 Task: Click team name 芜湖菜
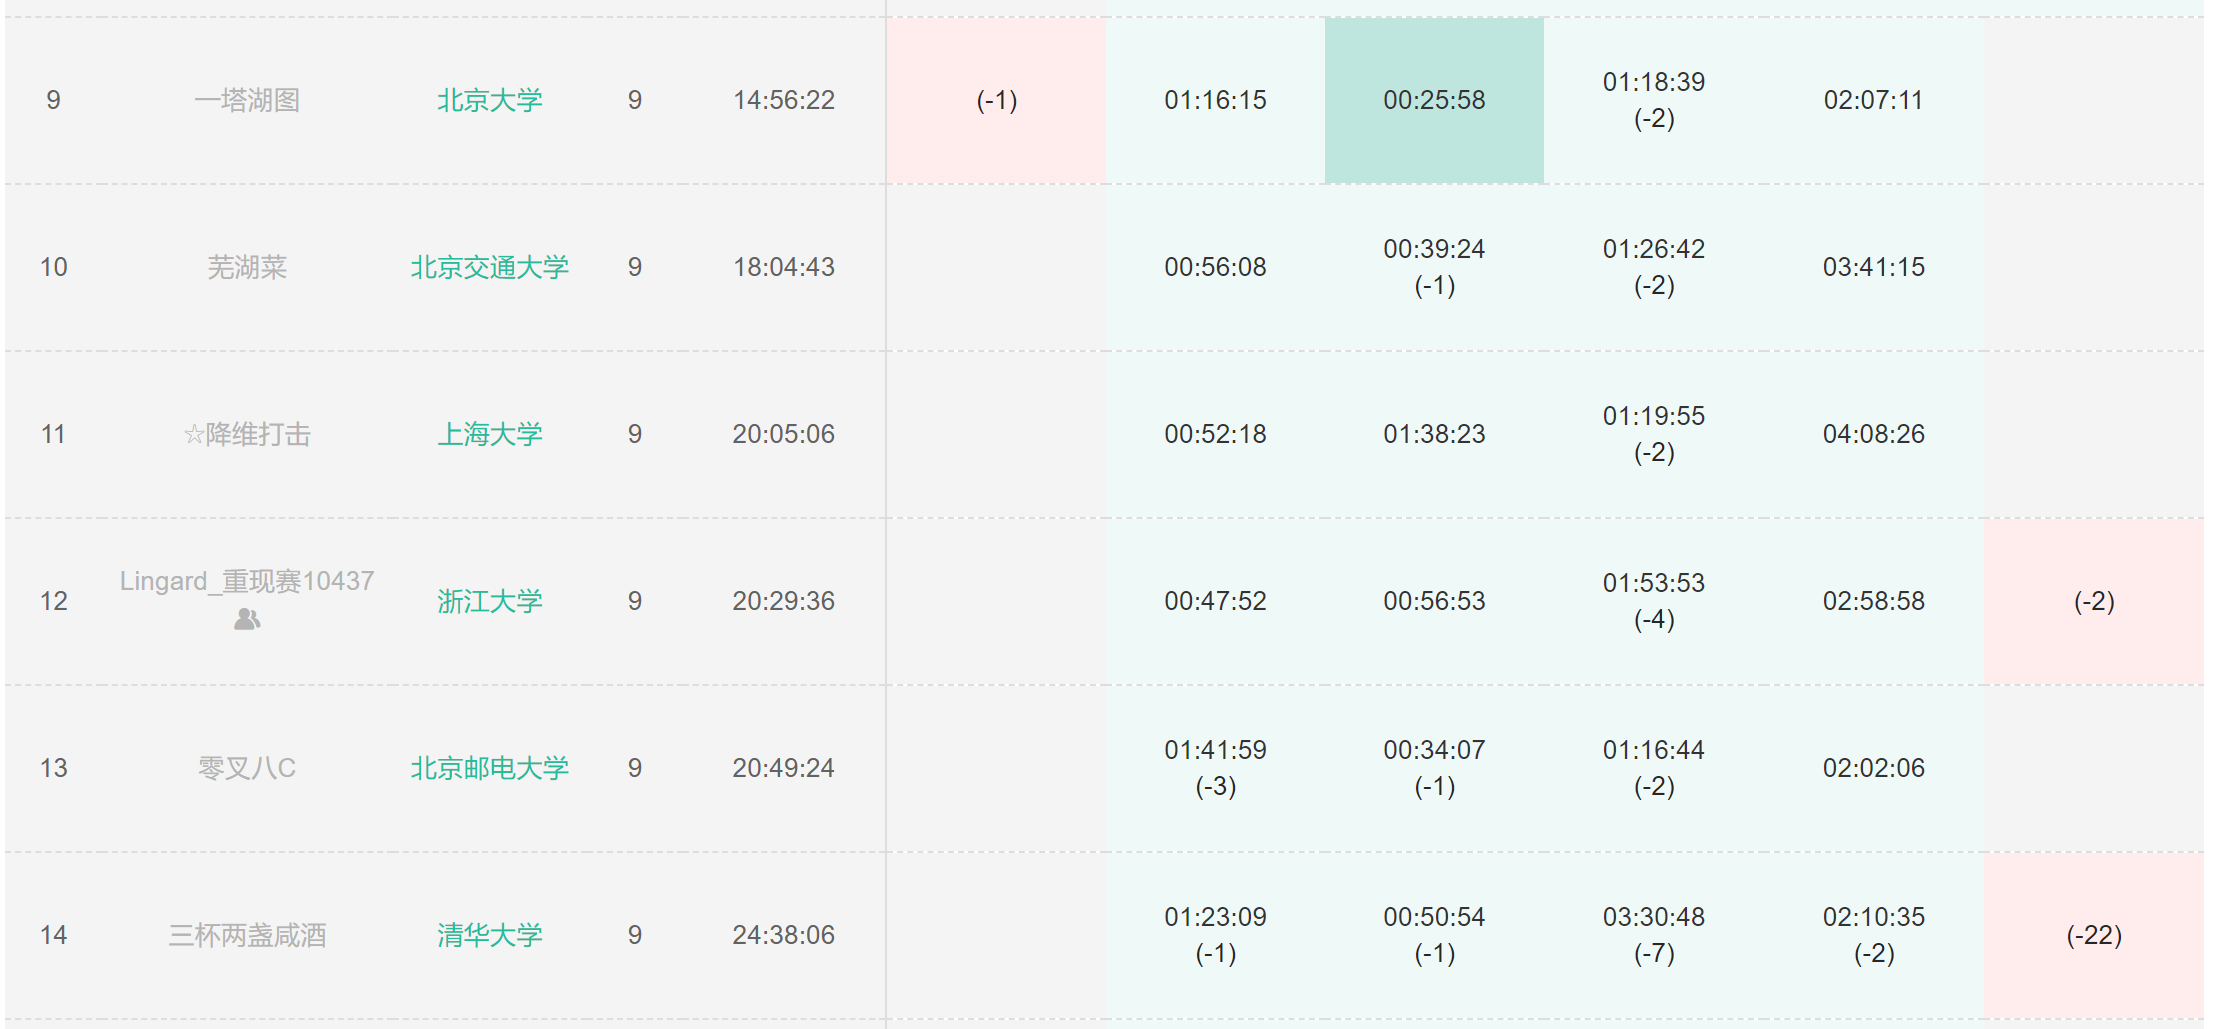(247, 267)
